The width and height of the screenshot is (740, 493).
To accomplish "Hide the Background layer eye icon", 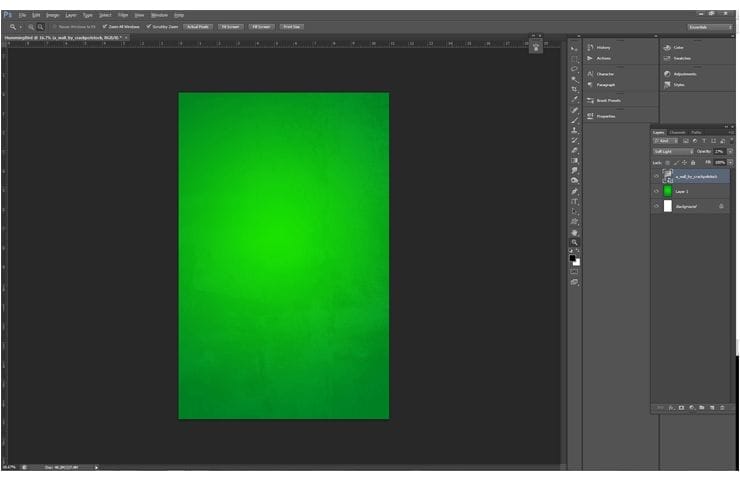I will pyautogui.click(x=656, y=206).
